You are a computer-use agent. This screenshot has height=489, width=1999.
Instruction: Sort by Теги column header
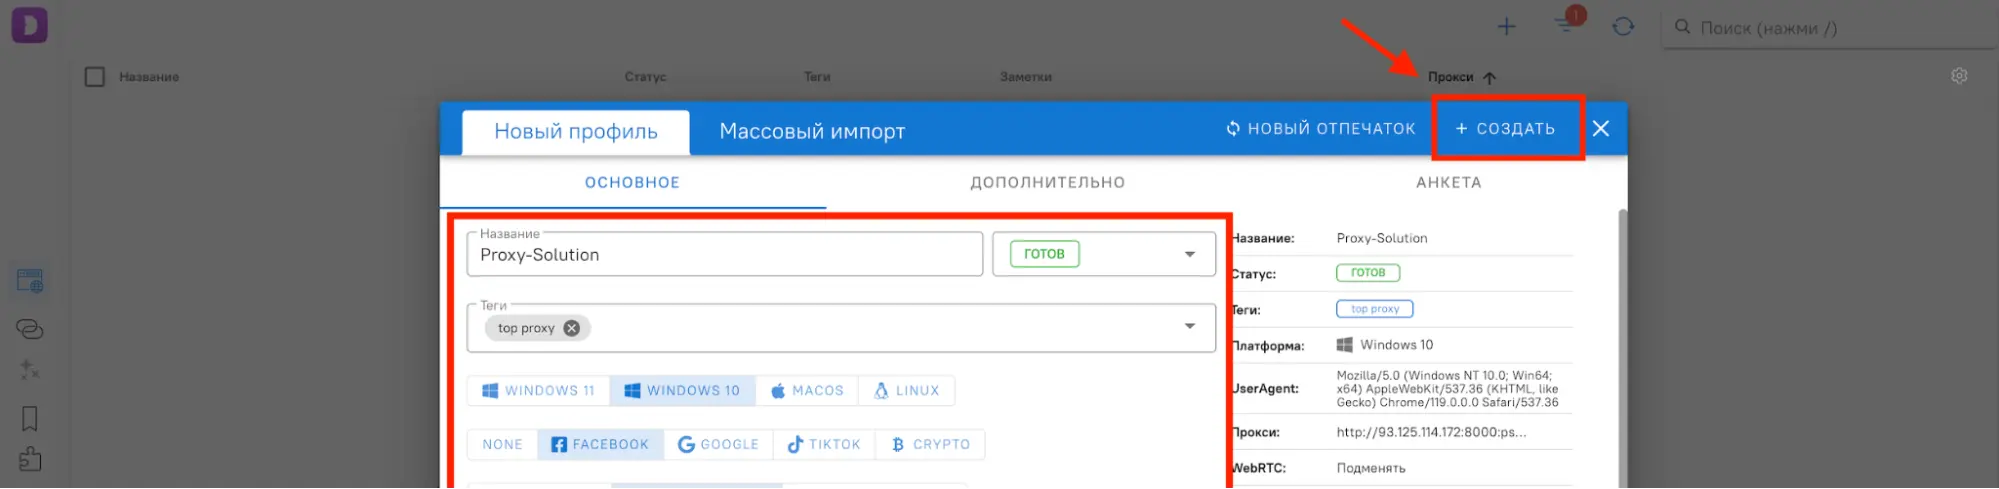pyautogui.click(x=817, y=77)
